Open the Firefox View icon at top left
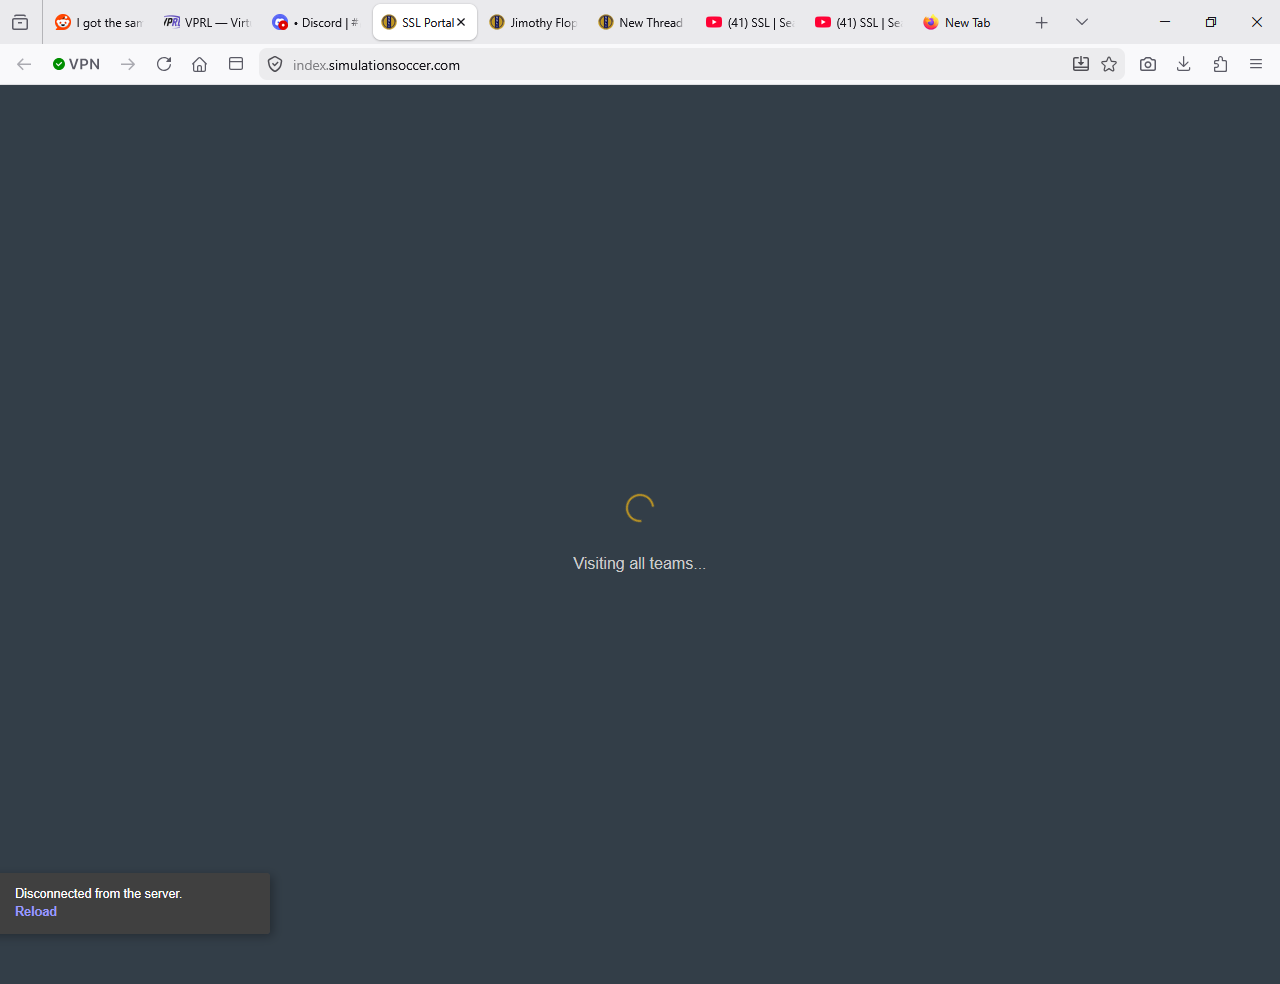The width and height of the screenshot is (1280, 984). 20,22
